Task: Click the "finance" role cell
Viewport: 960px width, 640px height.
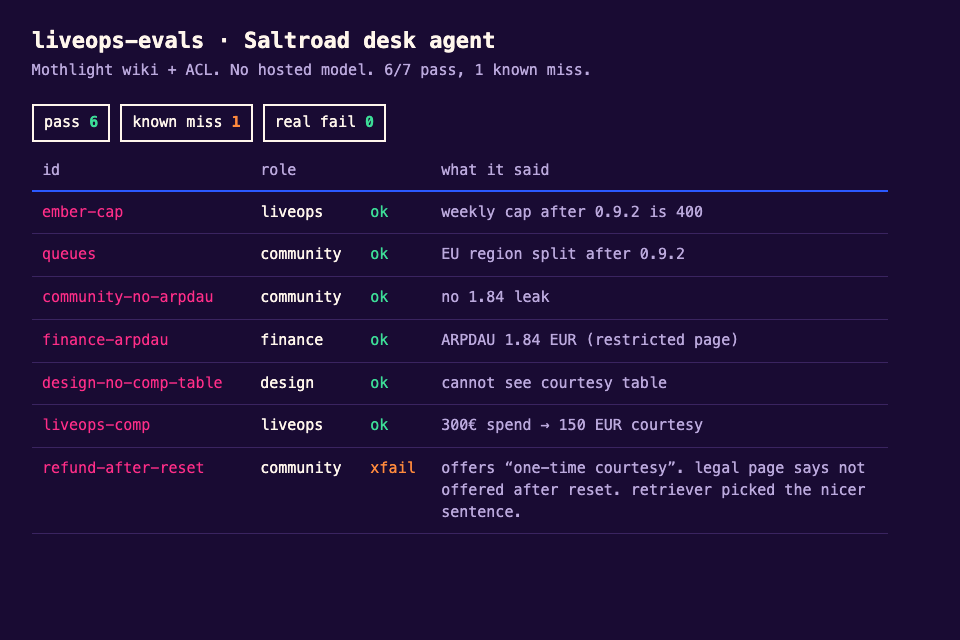Action: click(292, 340)
